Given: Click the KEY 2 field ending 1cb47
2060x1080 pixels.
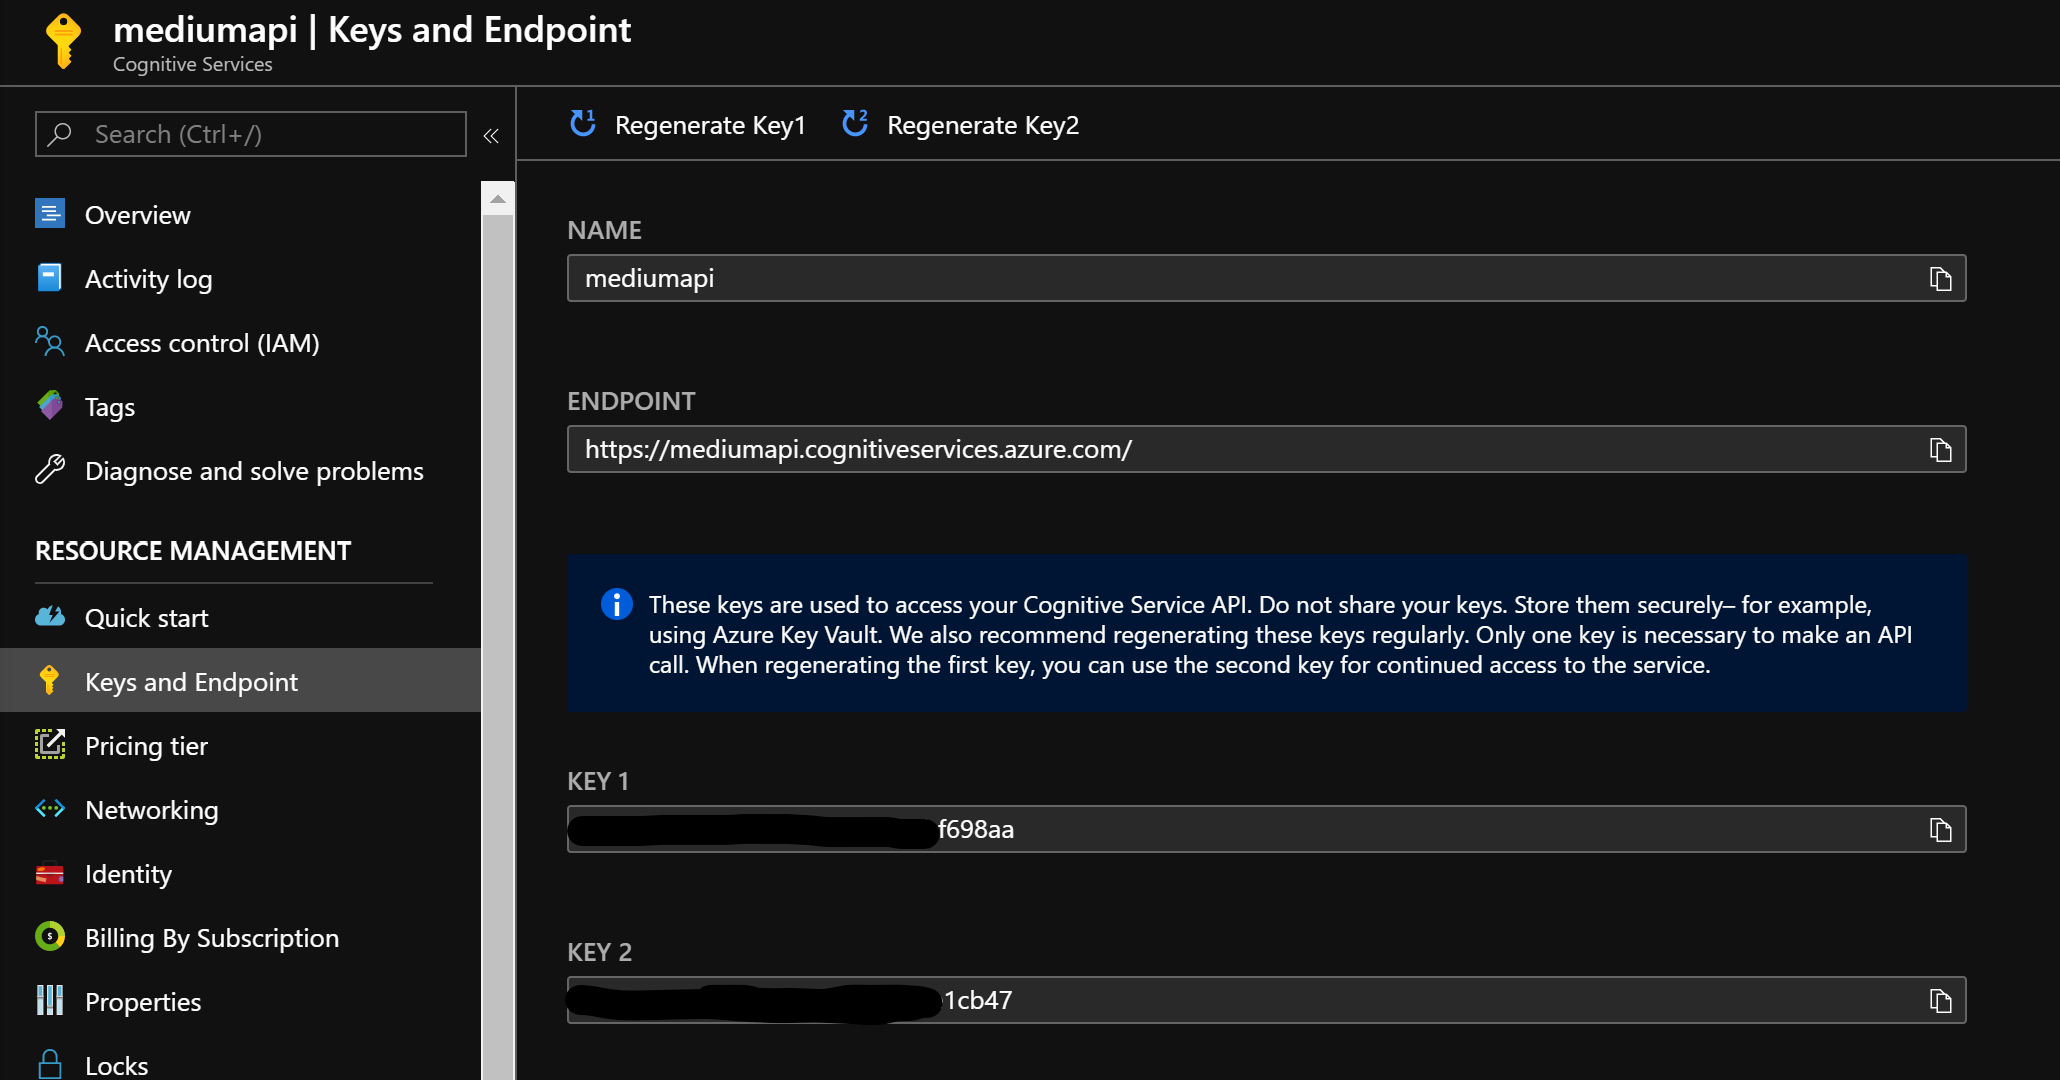Looking at the screenshot, I should [x=1266, y=1000].
